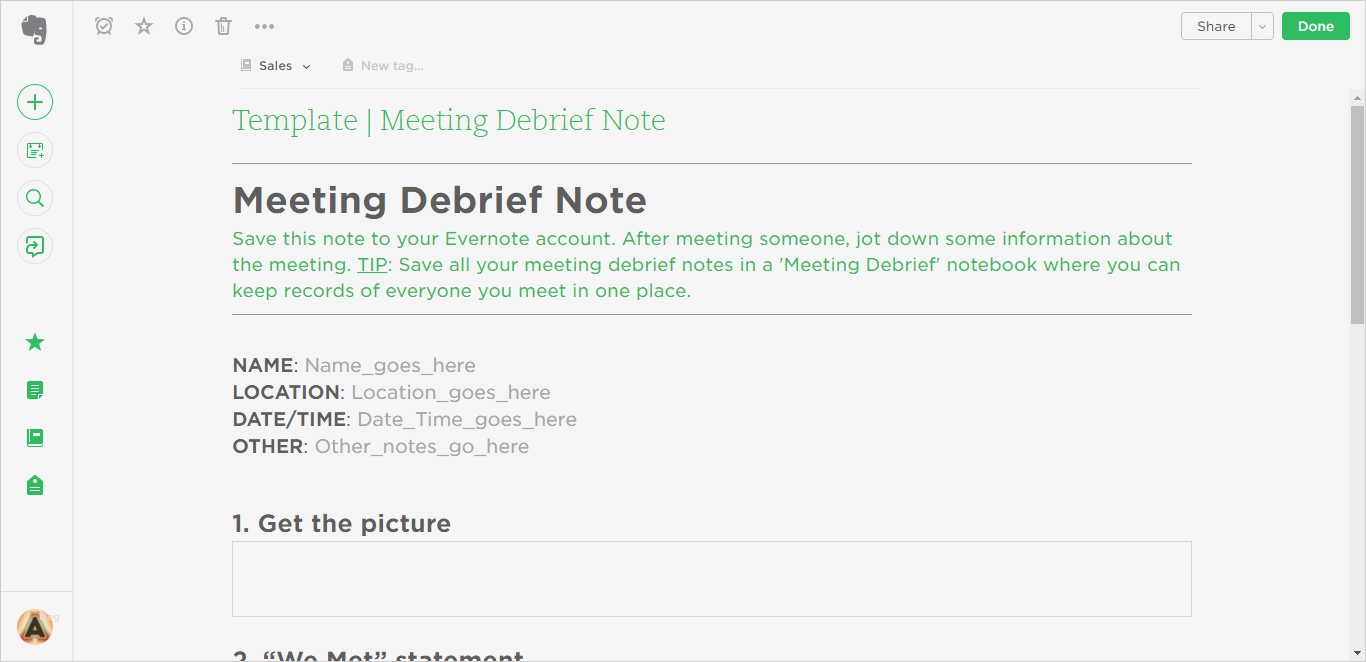The height and width of the screenshot is (662, 1366).
Task: Set a reminder with alarm clock icon
Action: (x=104, y=26)
